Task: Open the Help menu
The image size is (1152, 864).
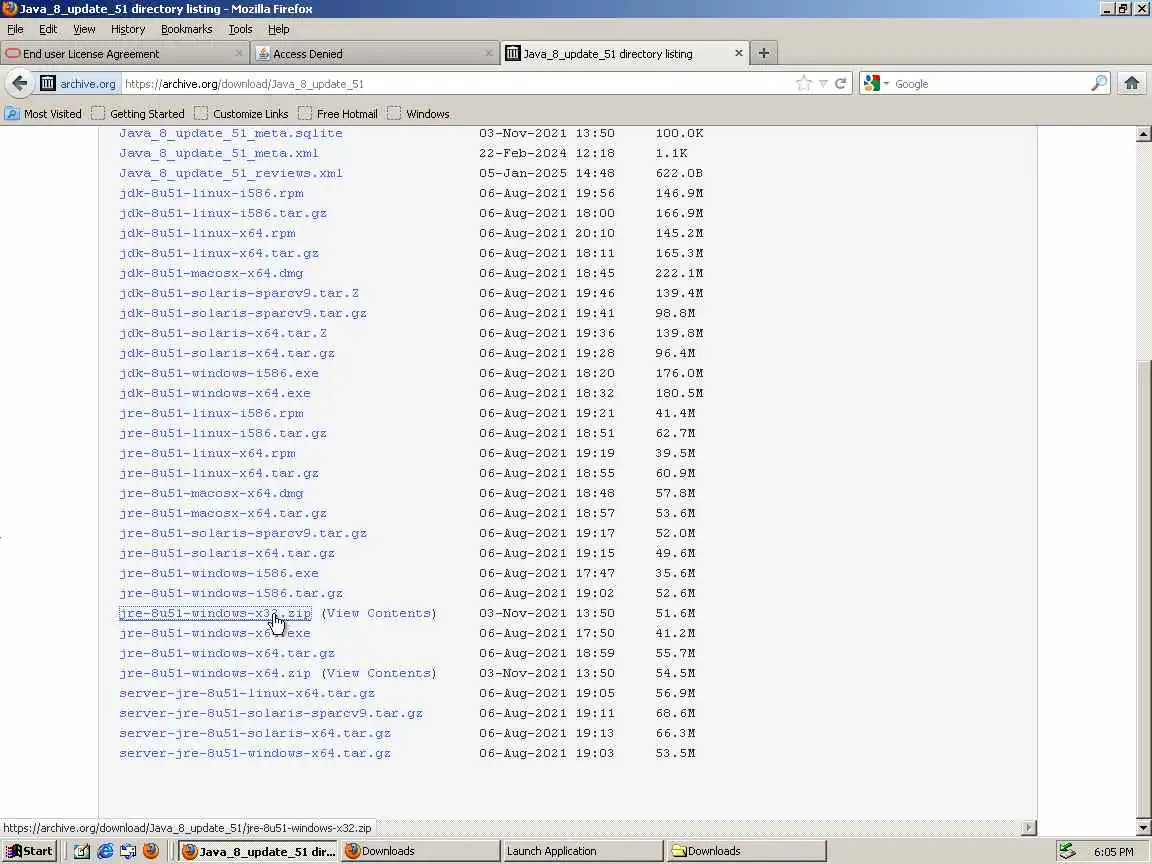Action: pos(278,29)
